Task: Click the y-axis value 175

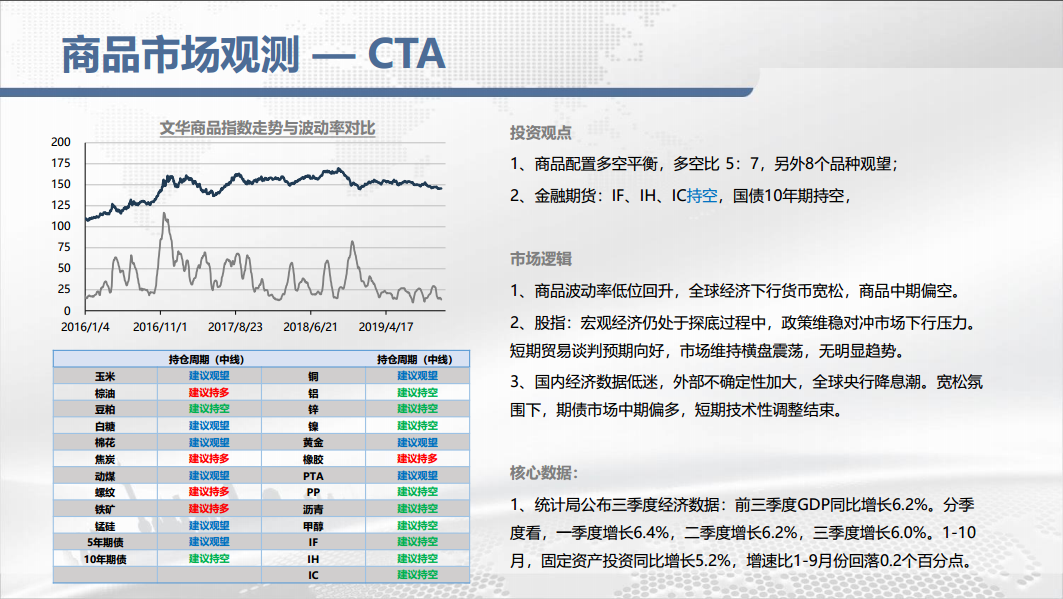Action: pyautogui.click(x=61, y=163)
